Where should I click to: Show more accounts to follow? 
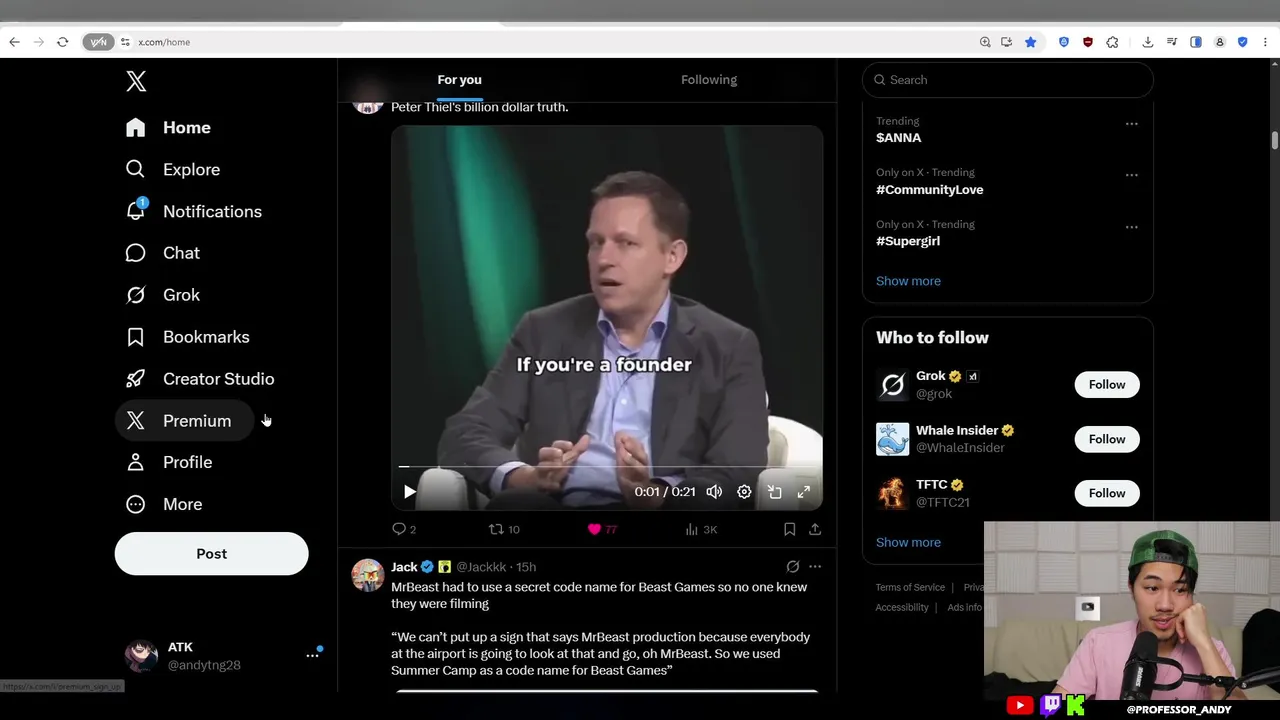pos(908,542)
